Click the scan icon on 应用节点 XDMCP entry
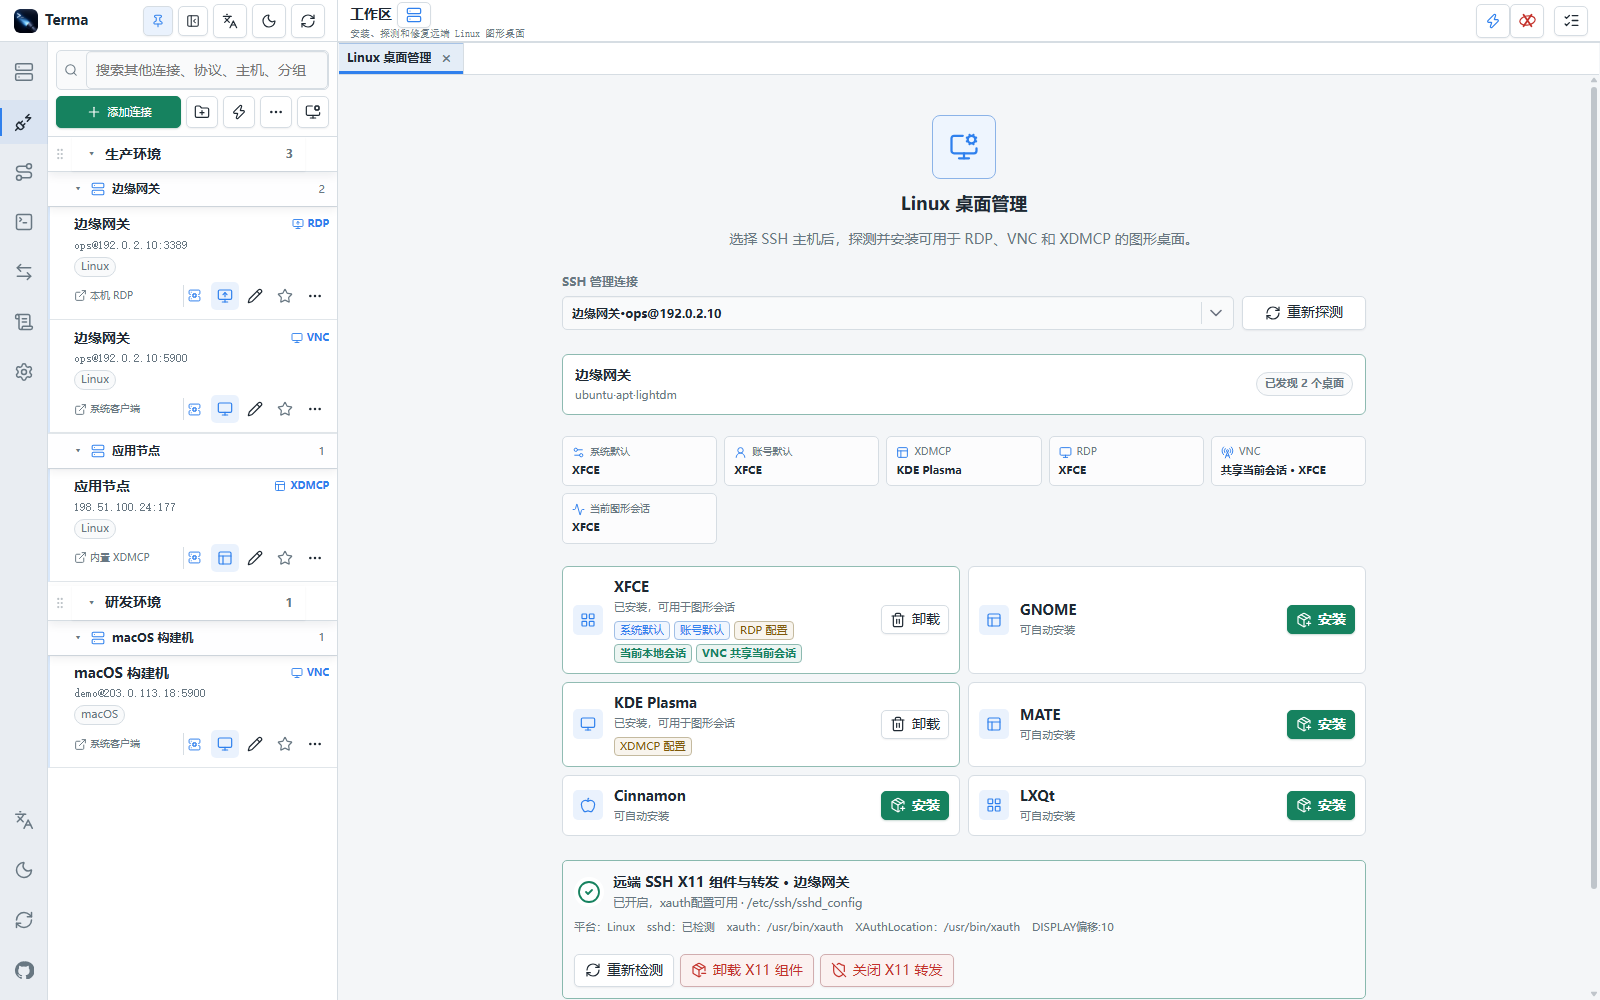This screenshot has width=1600, height=1000. pyautogui.click(x=195, y=558)
